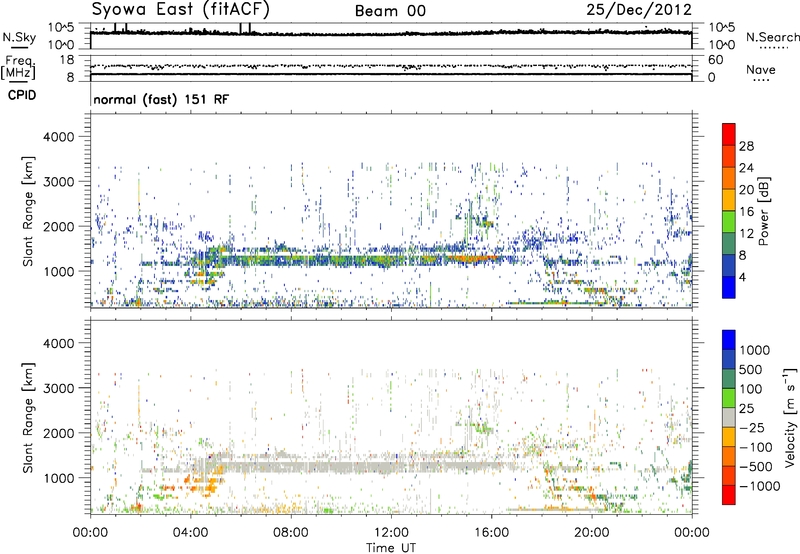This screenshot has height=554, width=800.
Task: Pick the light green 25–100 velocity segment
Action: (729, 398)
